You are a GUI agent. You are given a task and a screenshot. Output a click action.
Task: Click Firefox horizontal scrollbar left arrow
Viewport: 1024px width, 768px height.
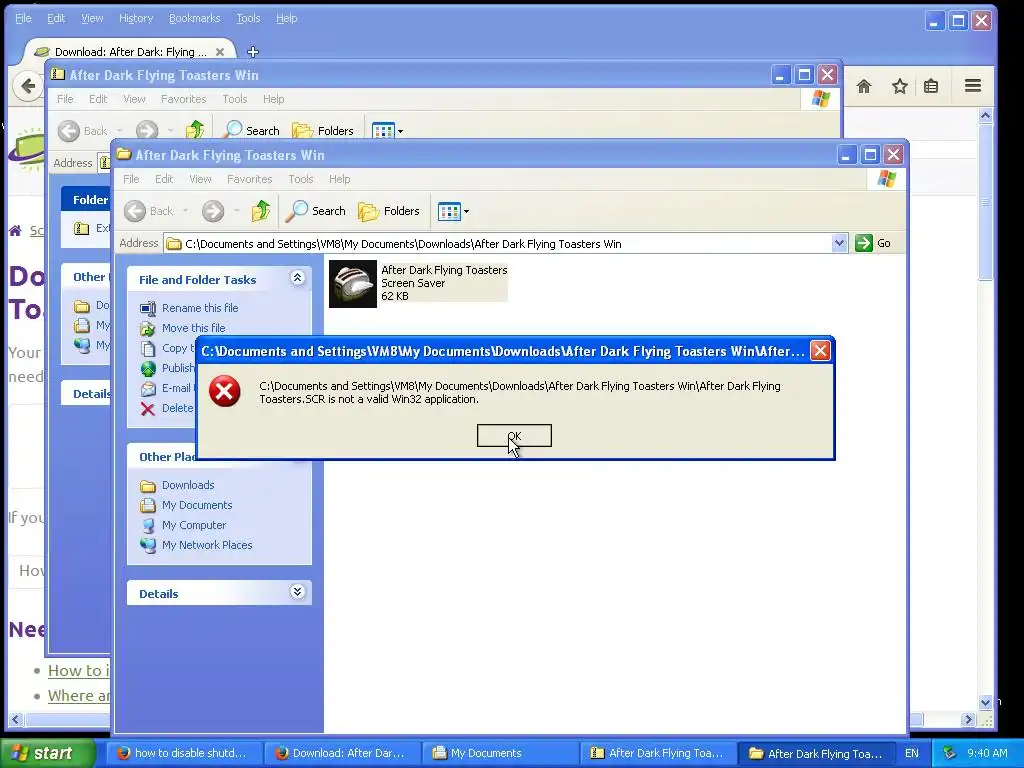point(16,720)
